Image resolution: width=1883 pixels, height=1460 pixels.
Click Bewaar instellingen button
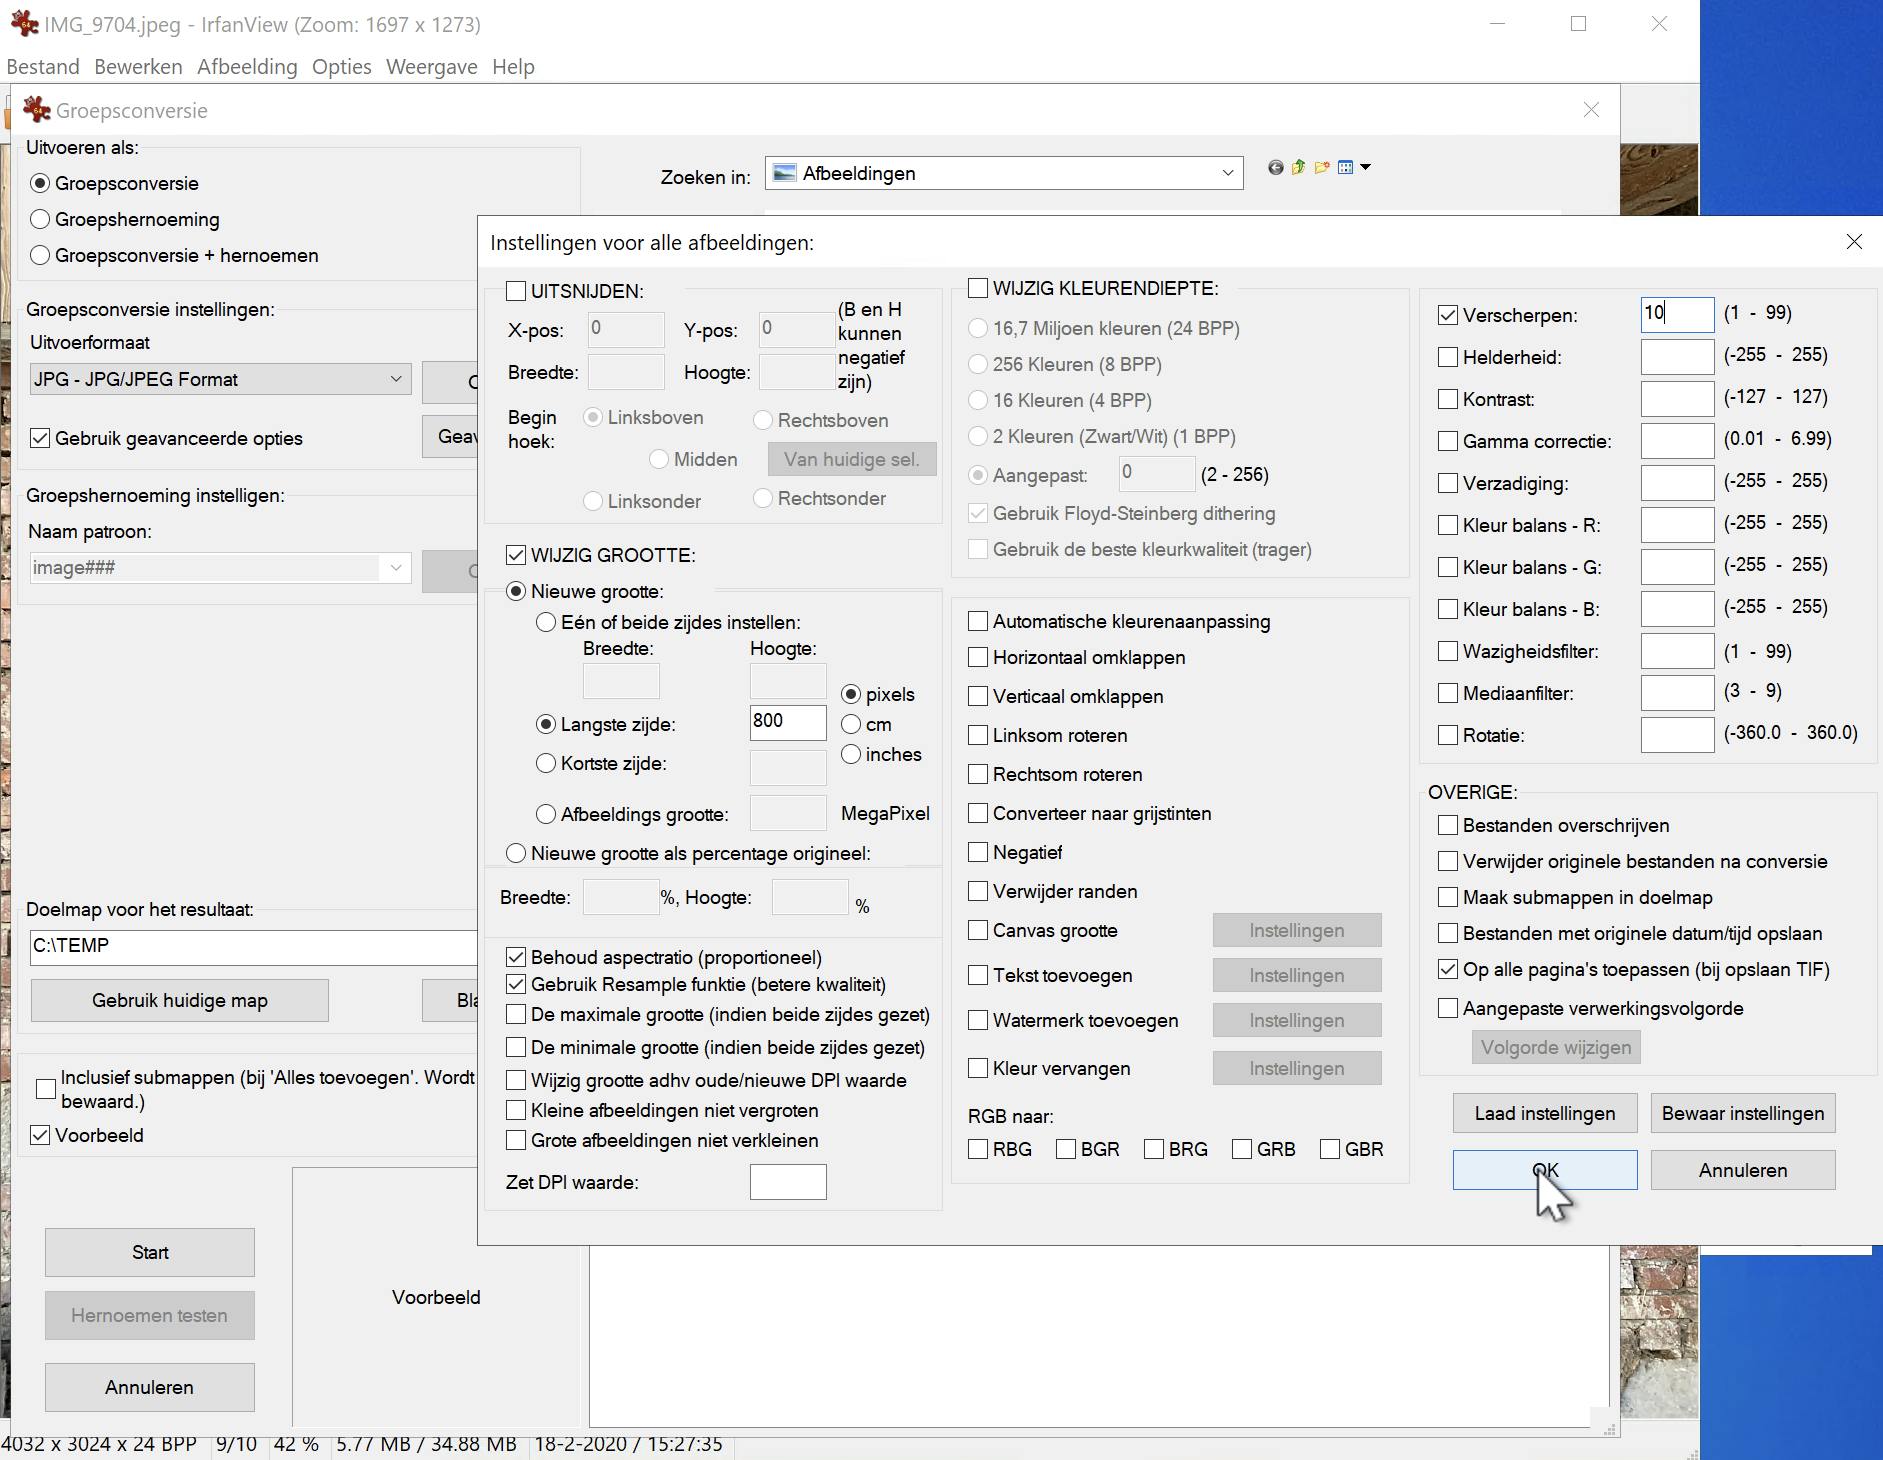pos(1742,1113)
